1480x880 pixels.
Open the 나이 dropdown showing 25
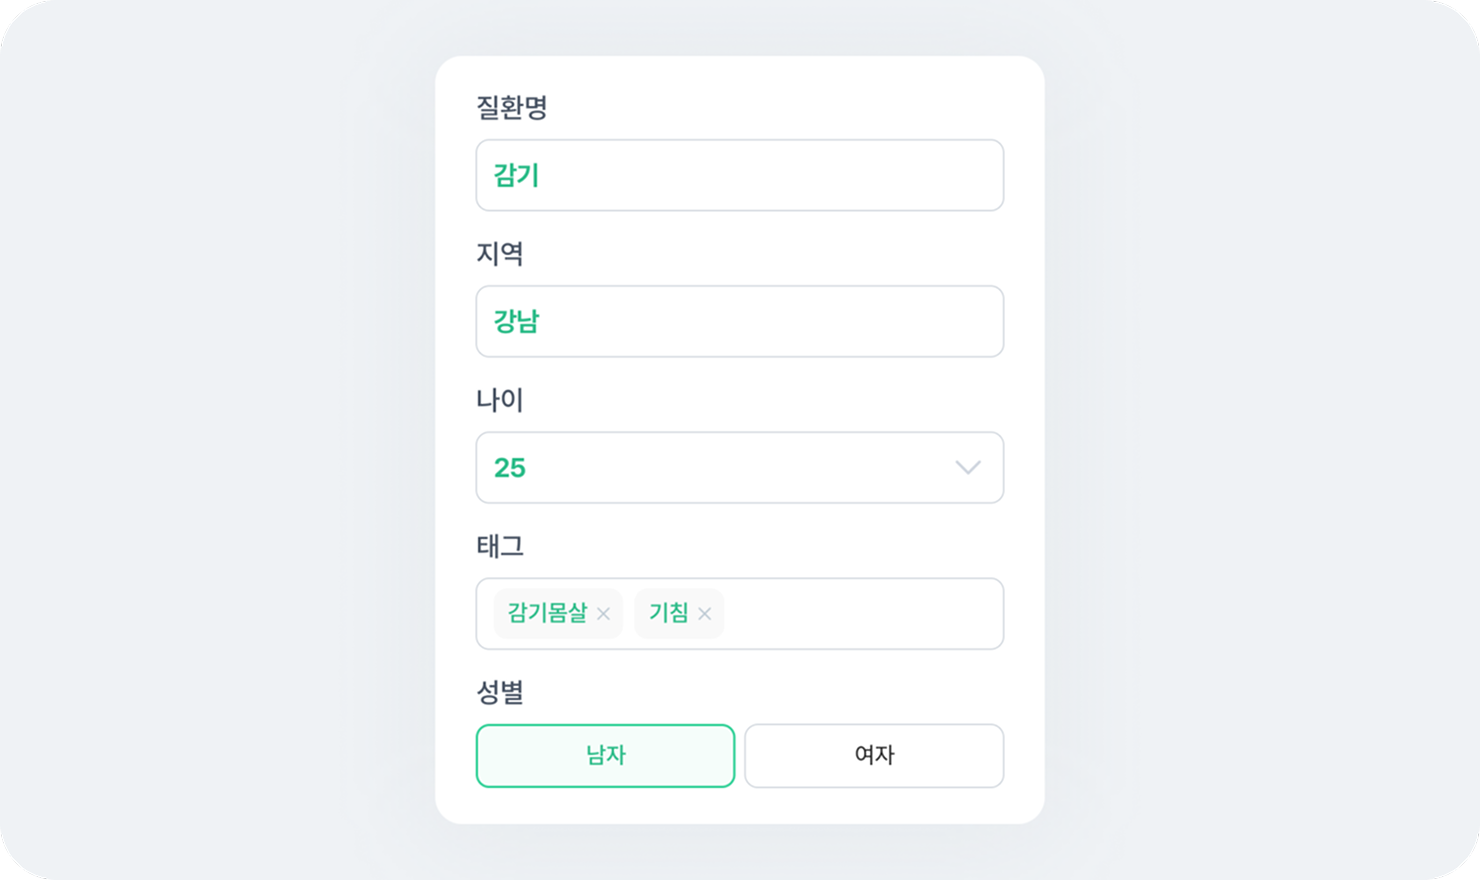click(739, 467)
